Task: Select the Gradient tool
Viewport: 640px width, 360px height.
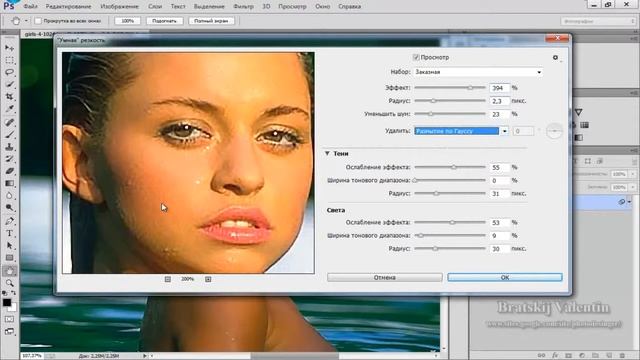Action: (9, 183)
